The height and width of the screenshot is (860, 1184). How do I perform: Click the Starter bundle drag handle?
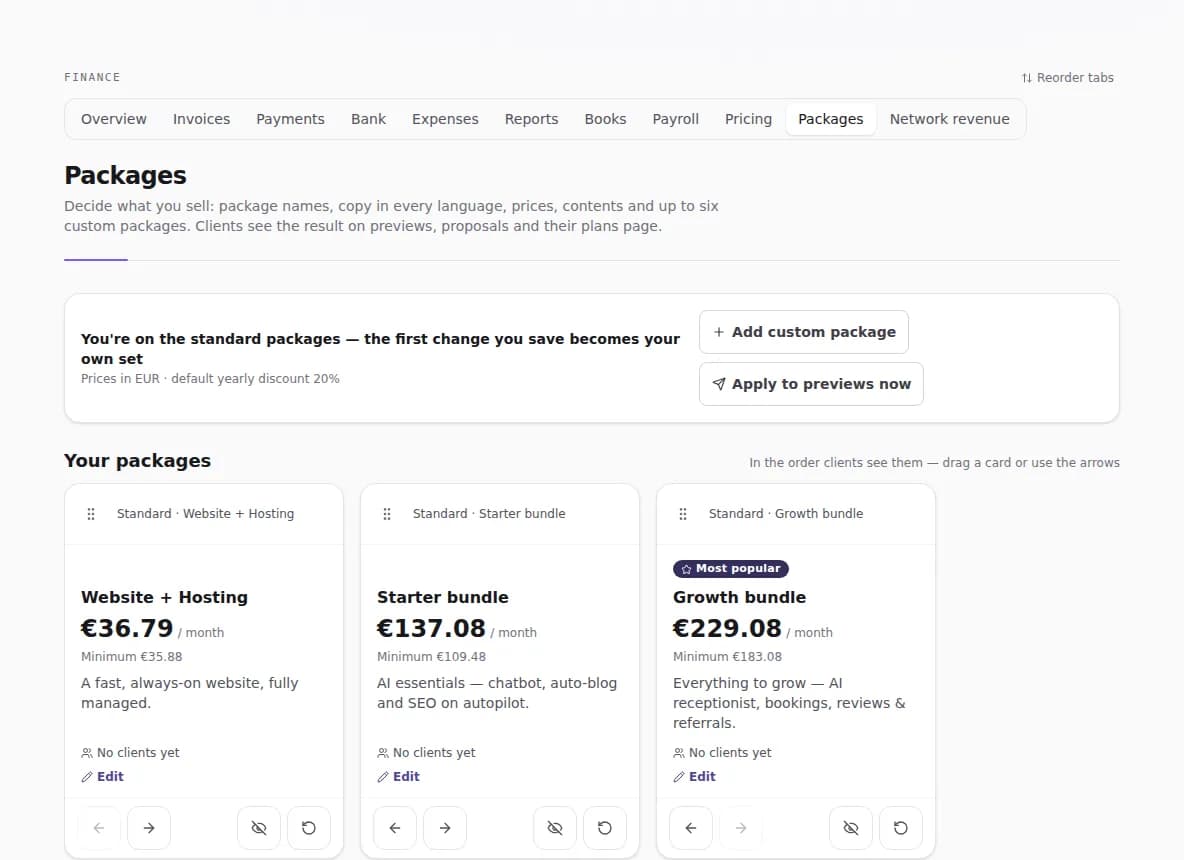pyautogui.click(x=387, y=514)
